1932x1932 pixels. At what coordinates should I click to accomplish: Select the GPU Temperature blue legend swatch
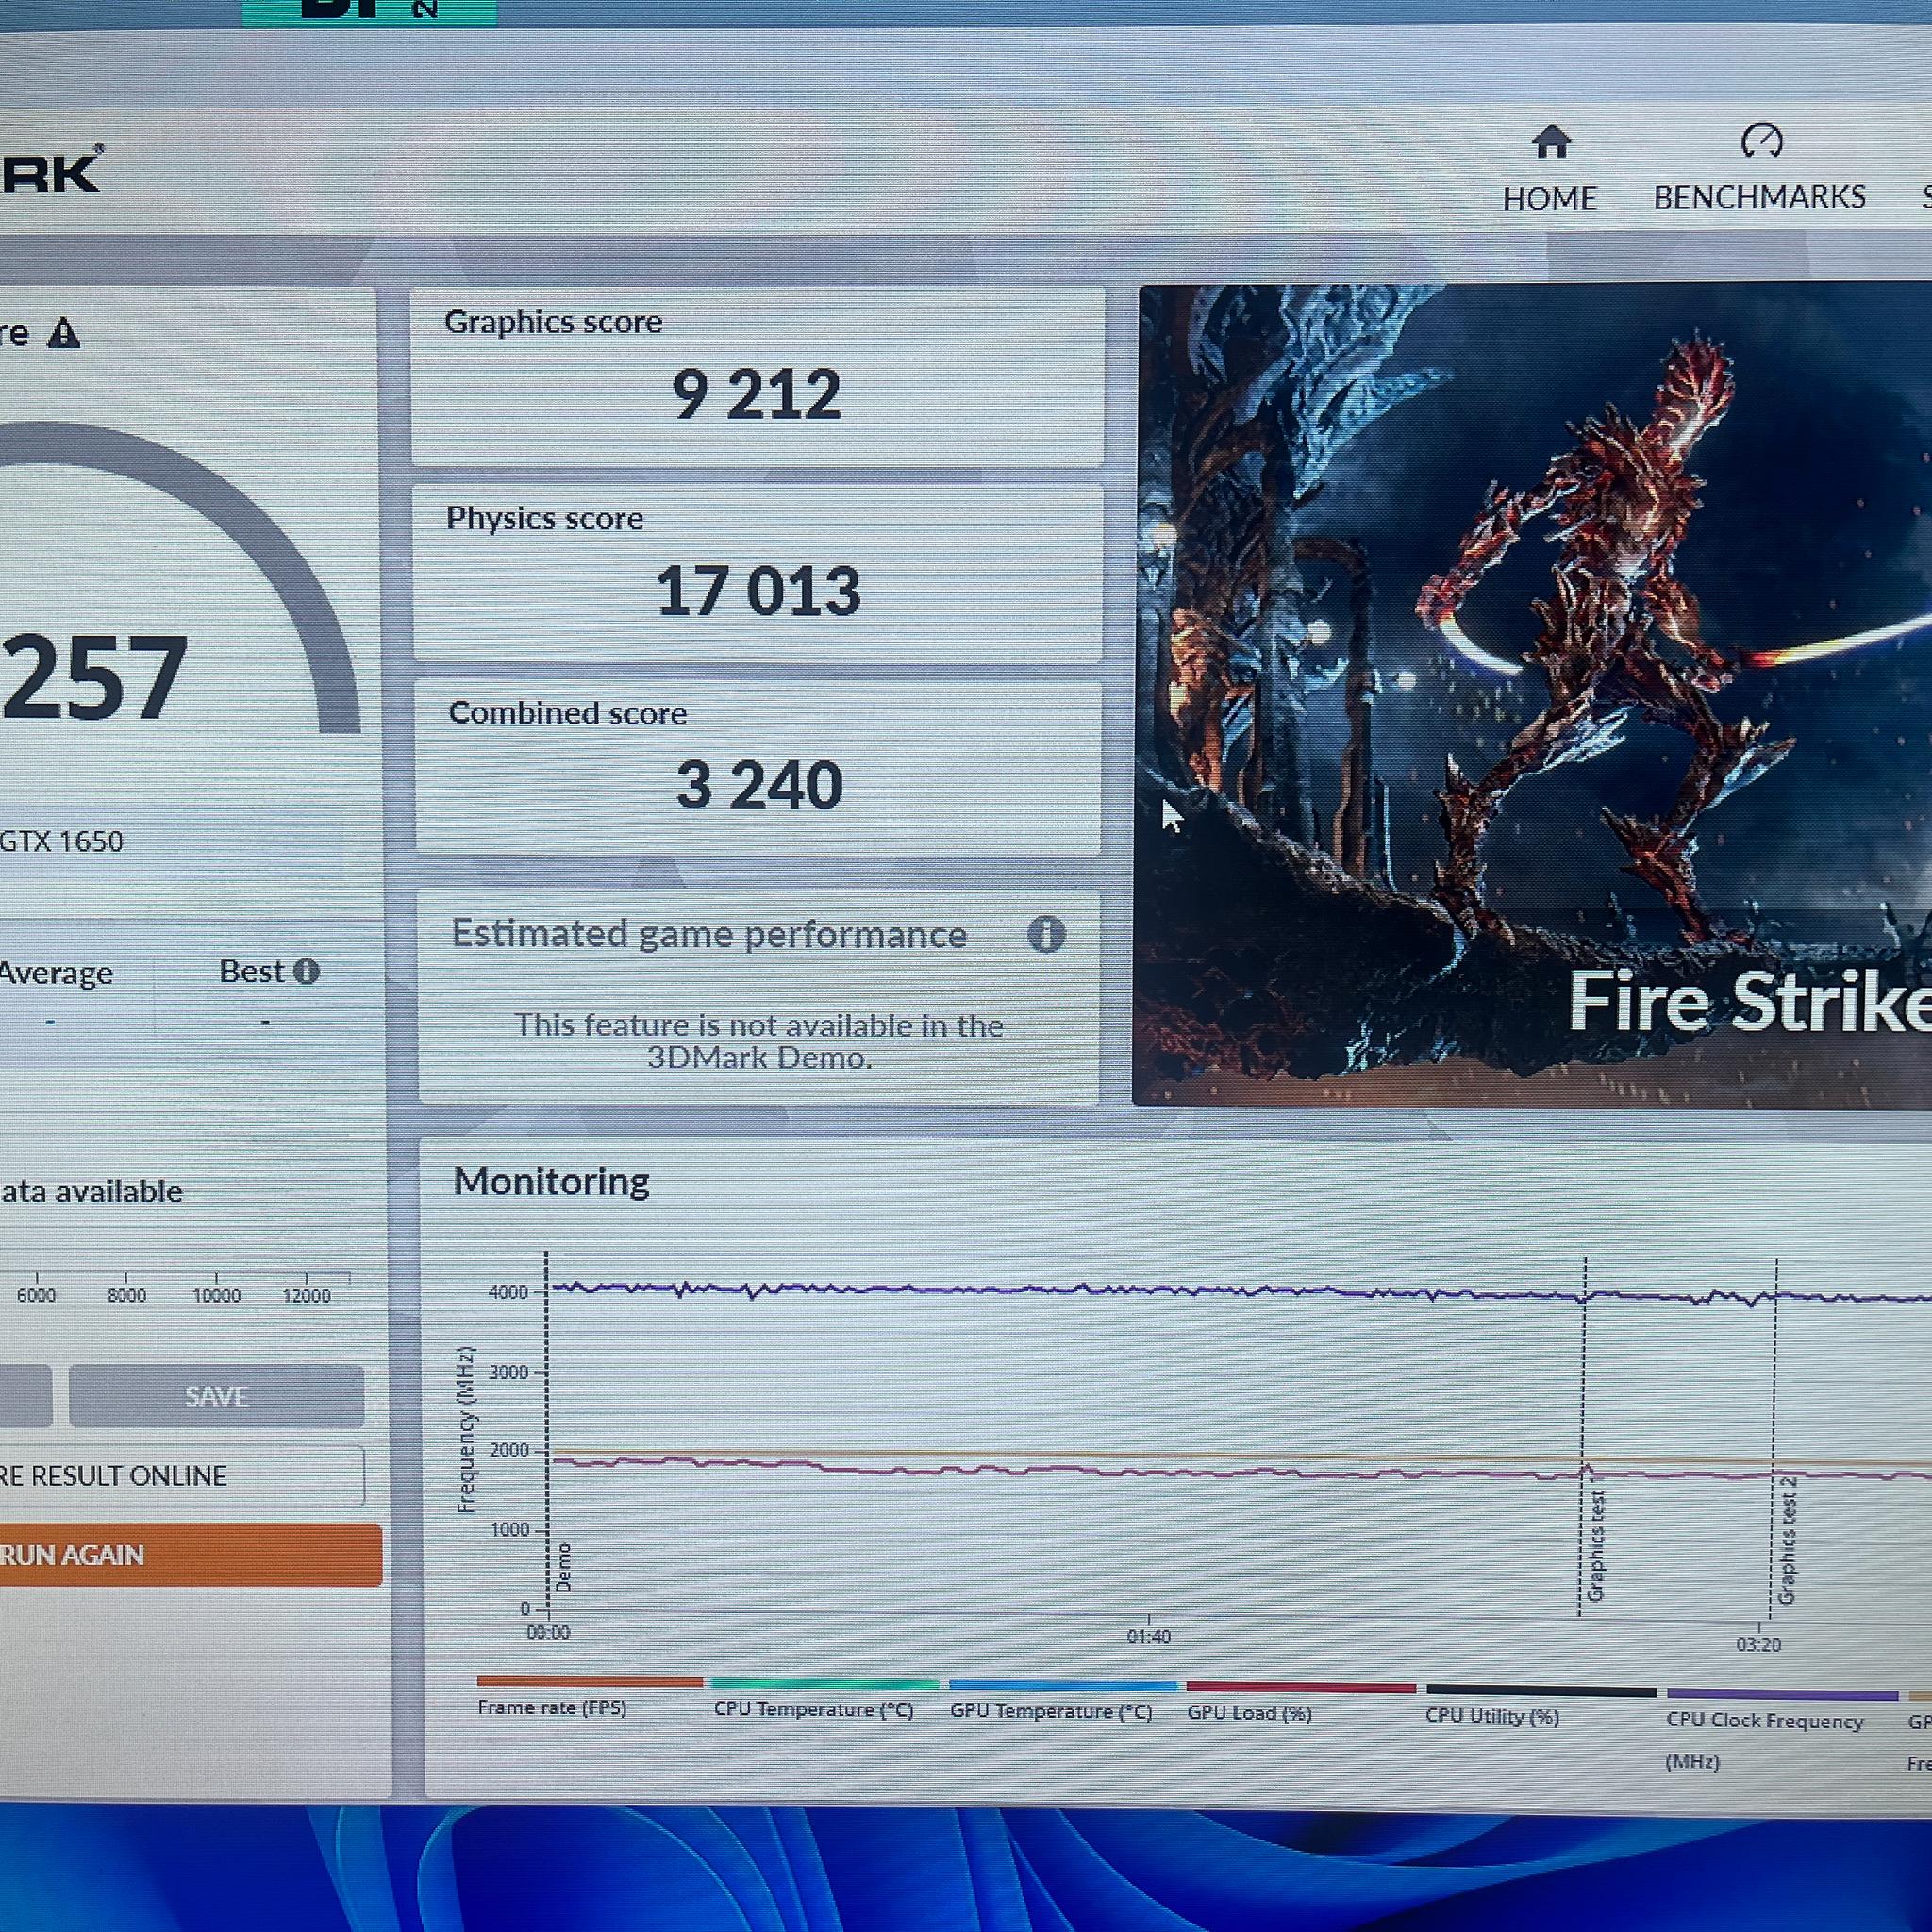(1063, 1686)
